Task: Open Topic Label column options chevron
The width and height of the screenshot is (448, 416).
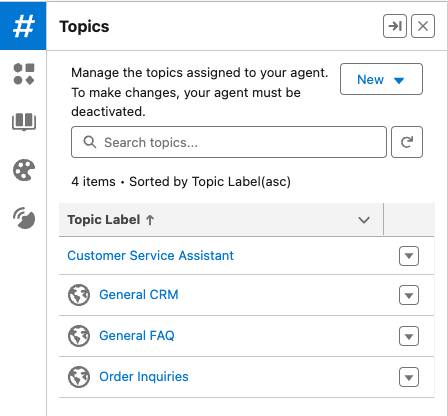Action: tap(364, 220)
